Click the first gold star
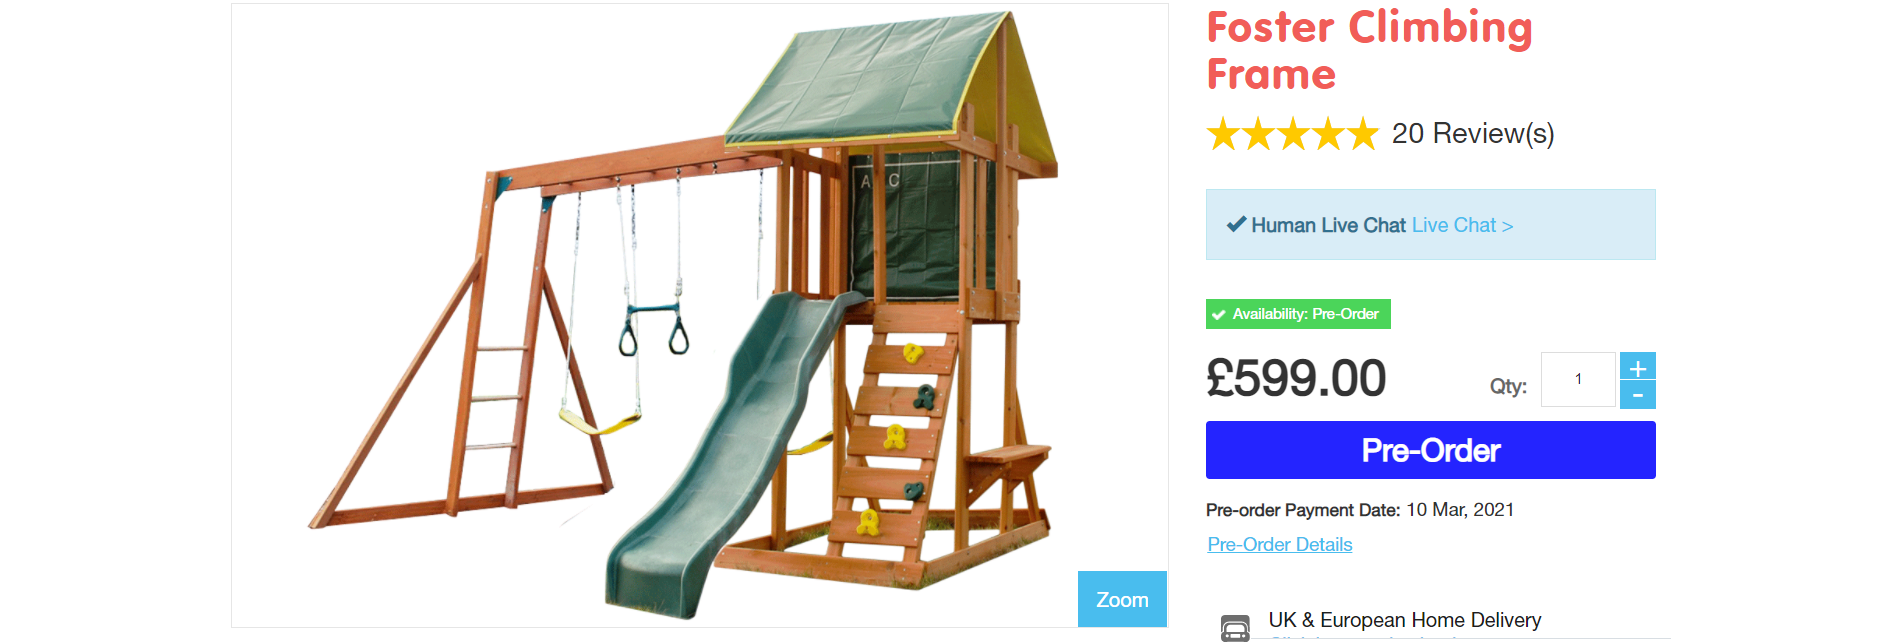 point(1224,133)
